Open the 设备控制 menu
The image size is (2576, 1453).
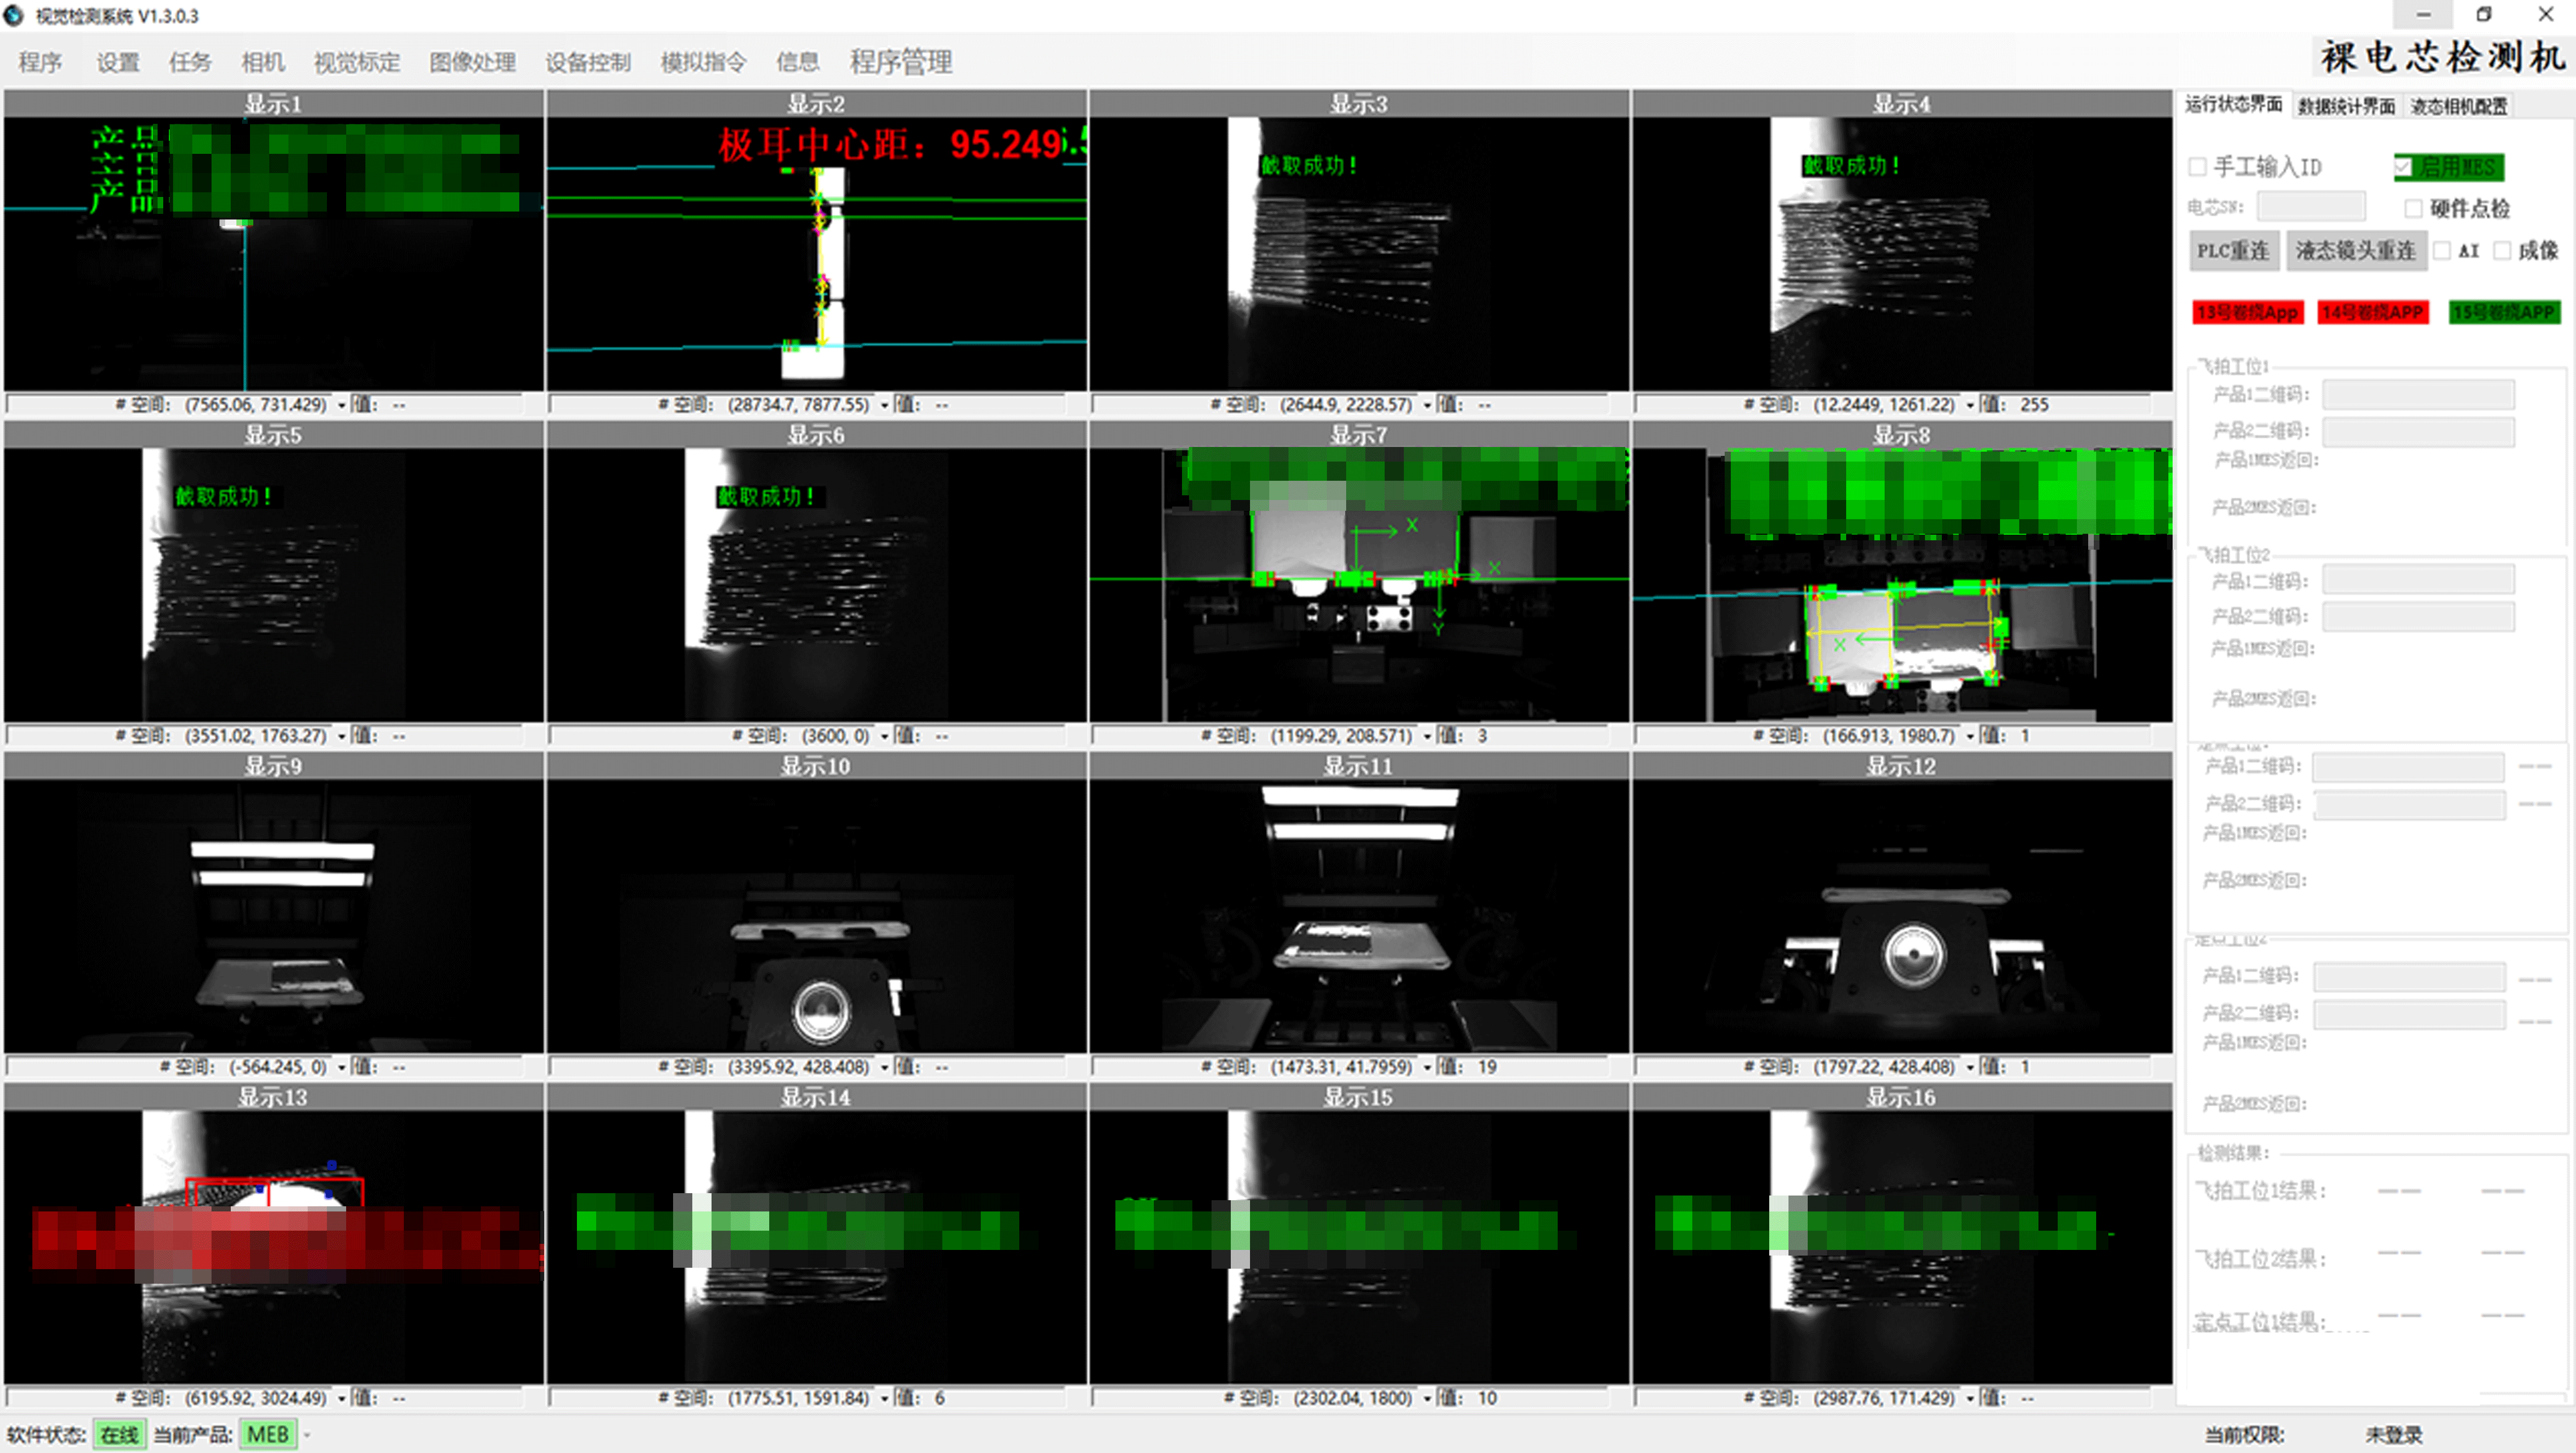588,62
